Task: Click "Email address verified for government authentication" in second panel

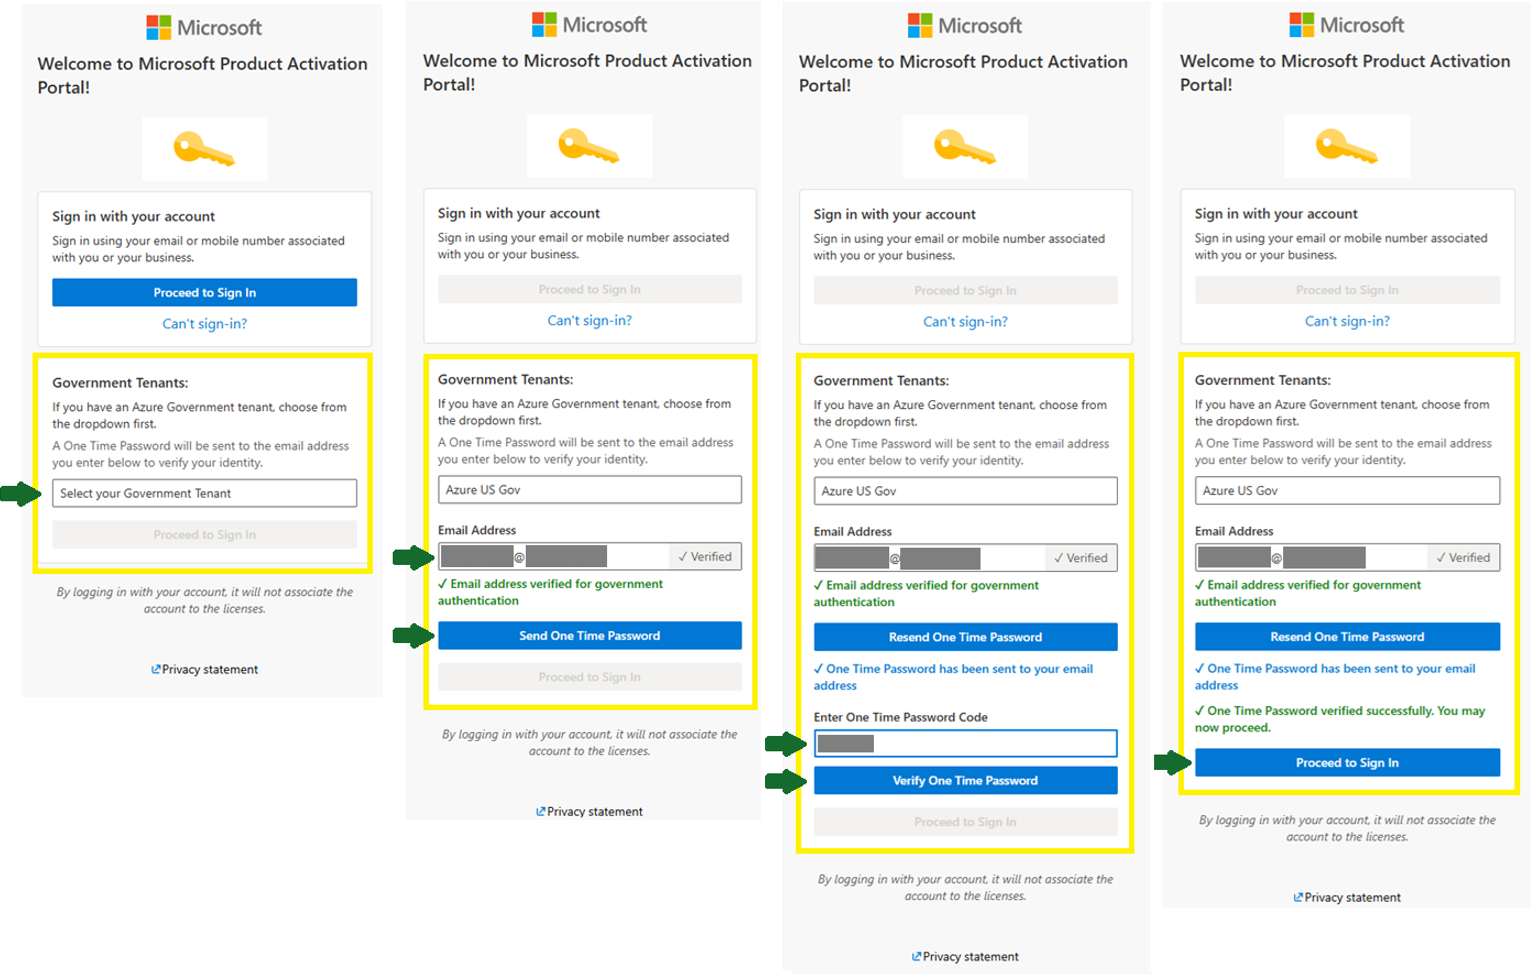Action: tap(551, 592)
